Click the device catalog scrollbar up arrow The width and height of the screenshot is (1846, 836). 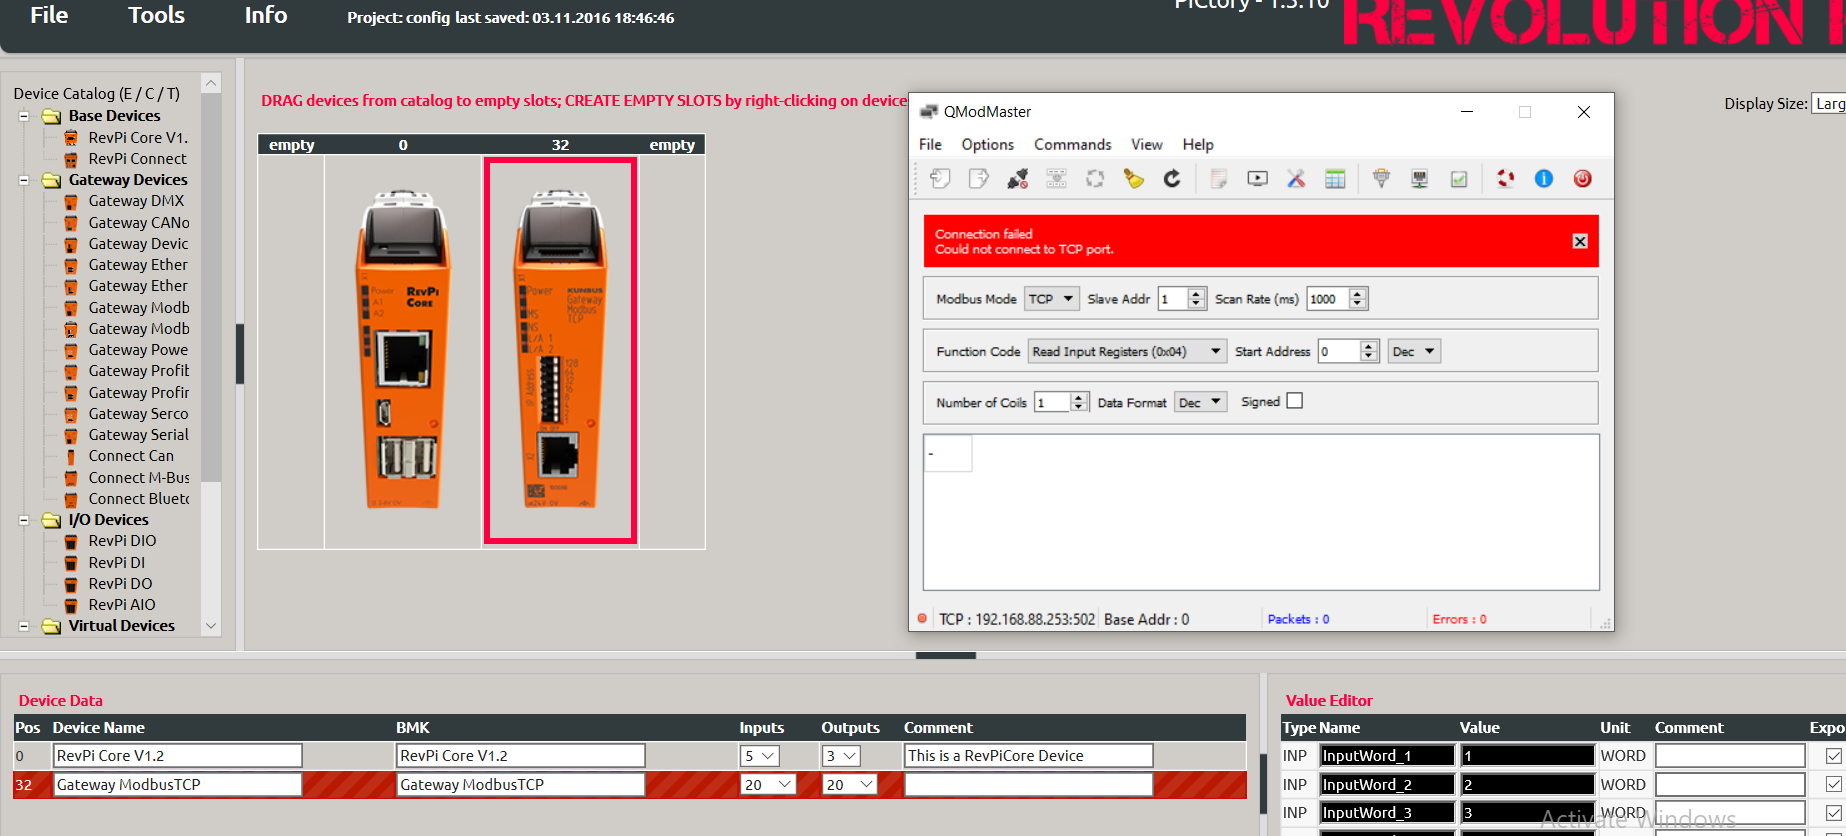point(210,83)
